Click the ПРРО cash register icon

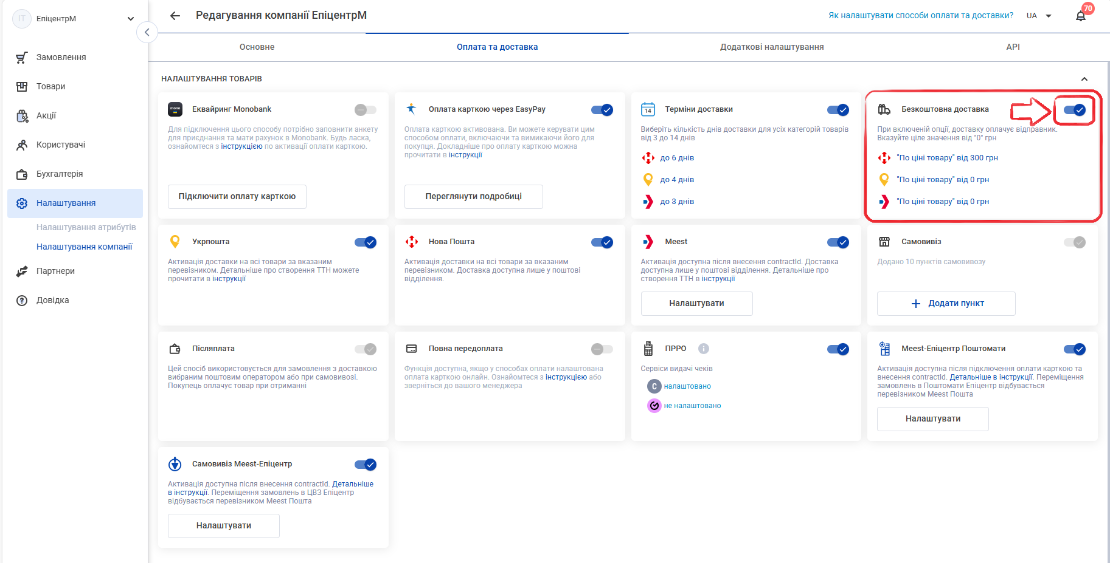pyautogui.click(x=647, y=349)
